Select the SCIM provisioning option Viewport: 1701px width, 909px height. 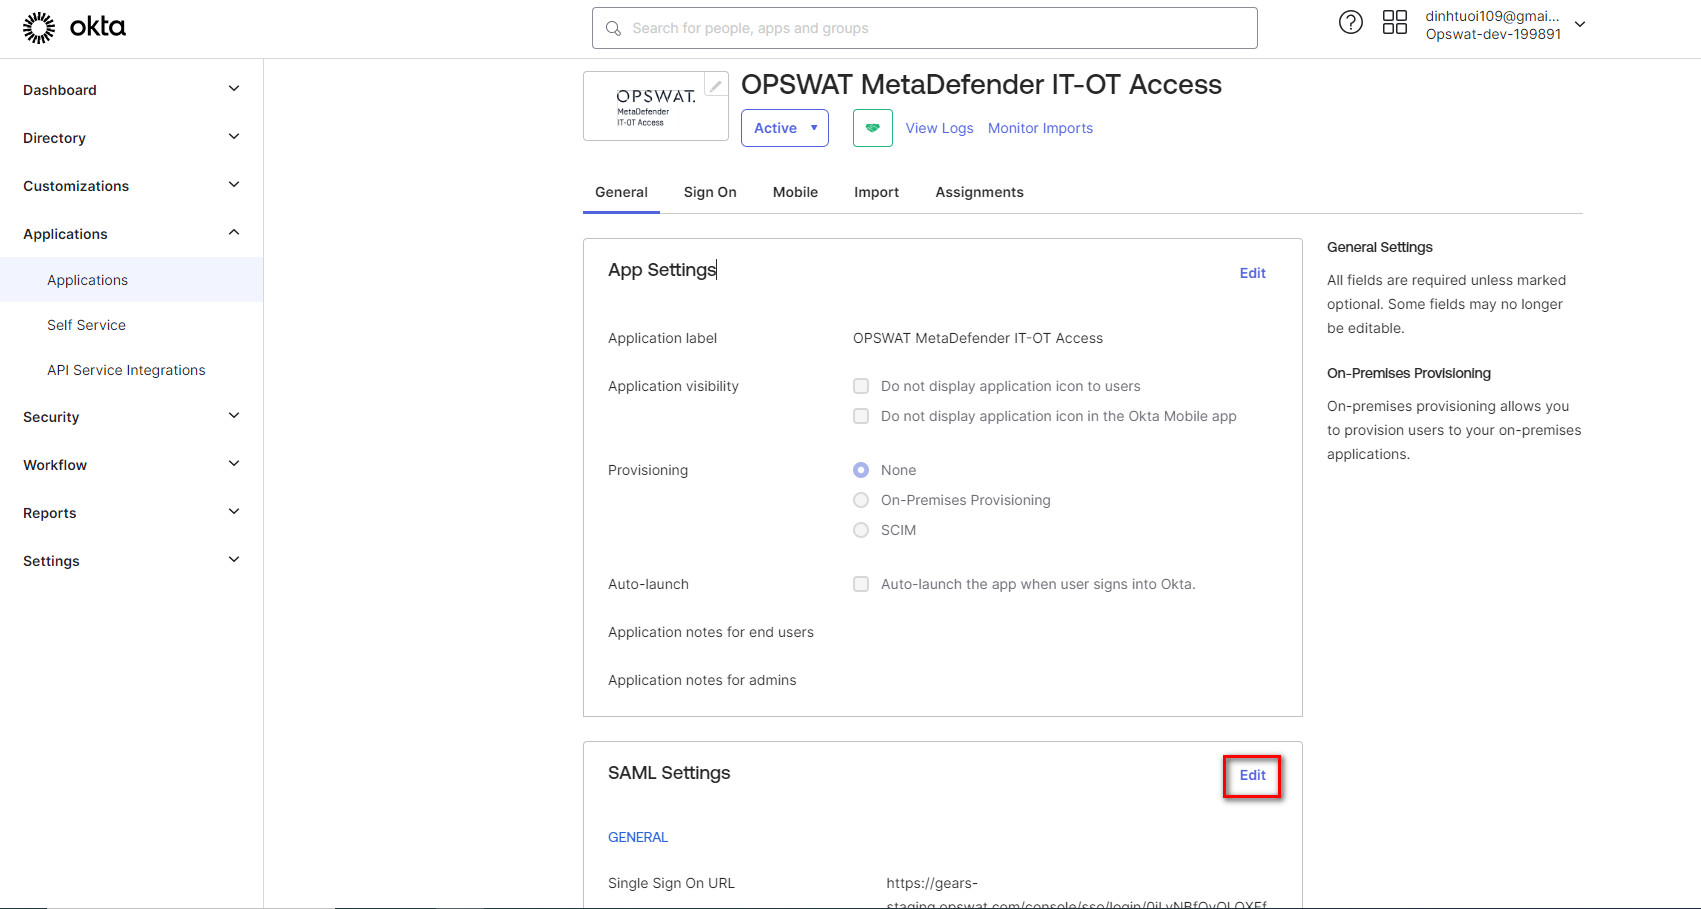pos(861,530)
